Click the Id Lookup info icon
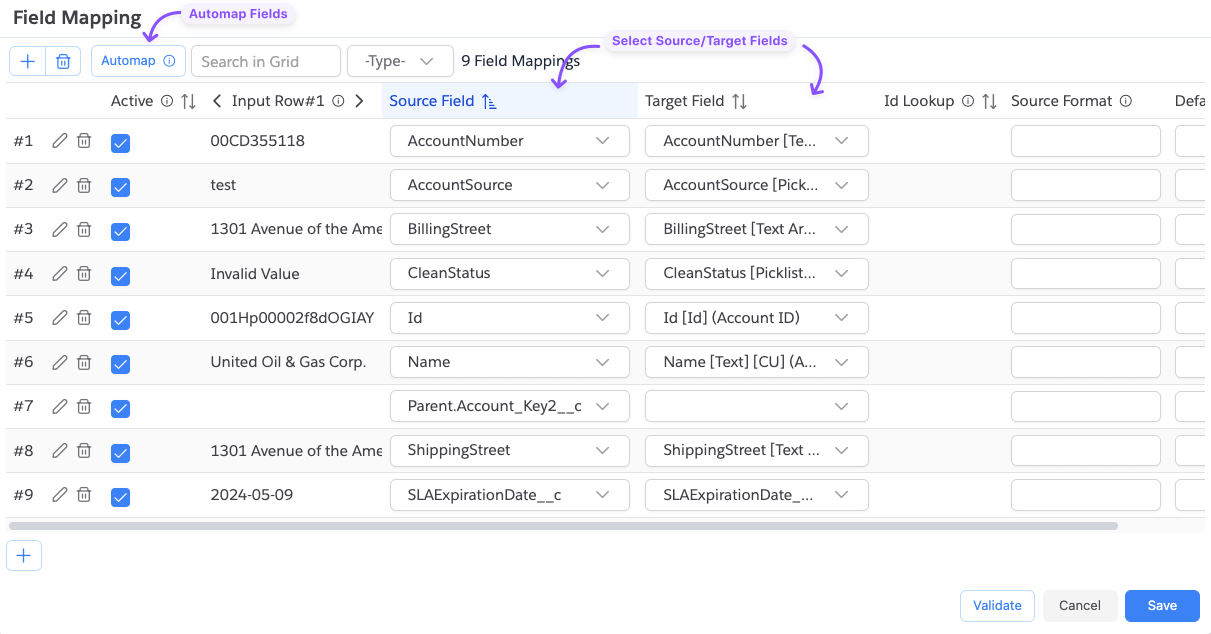This screenshot has width=1211, height=634. [x=968, y=101]
